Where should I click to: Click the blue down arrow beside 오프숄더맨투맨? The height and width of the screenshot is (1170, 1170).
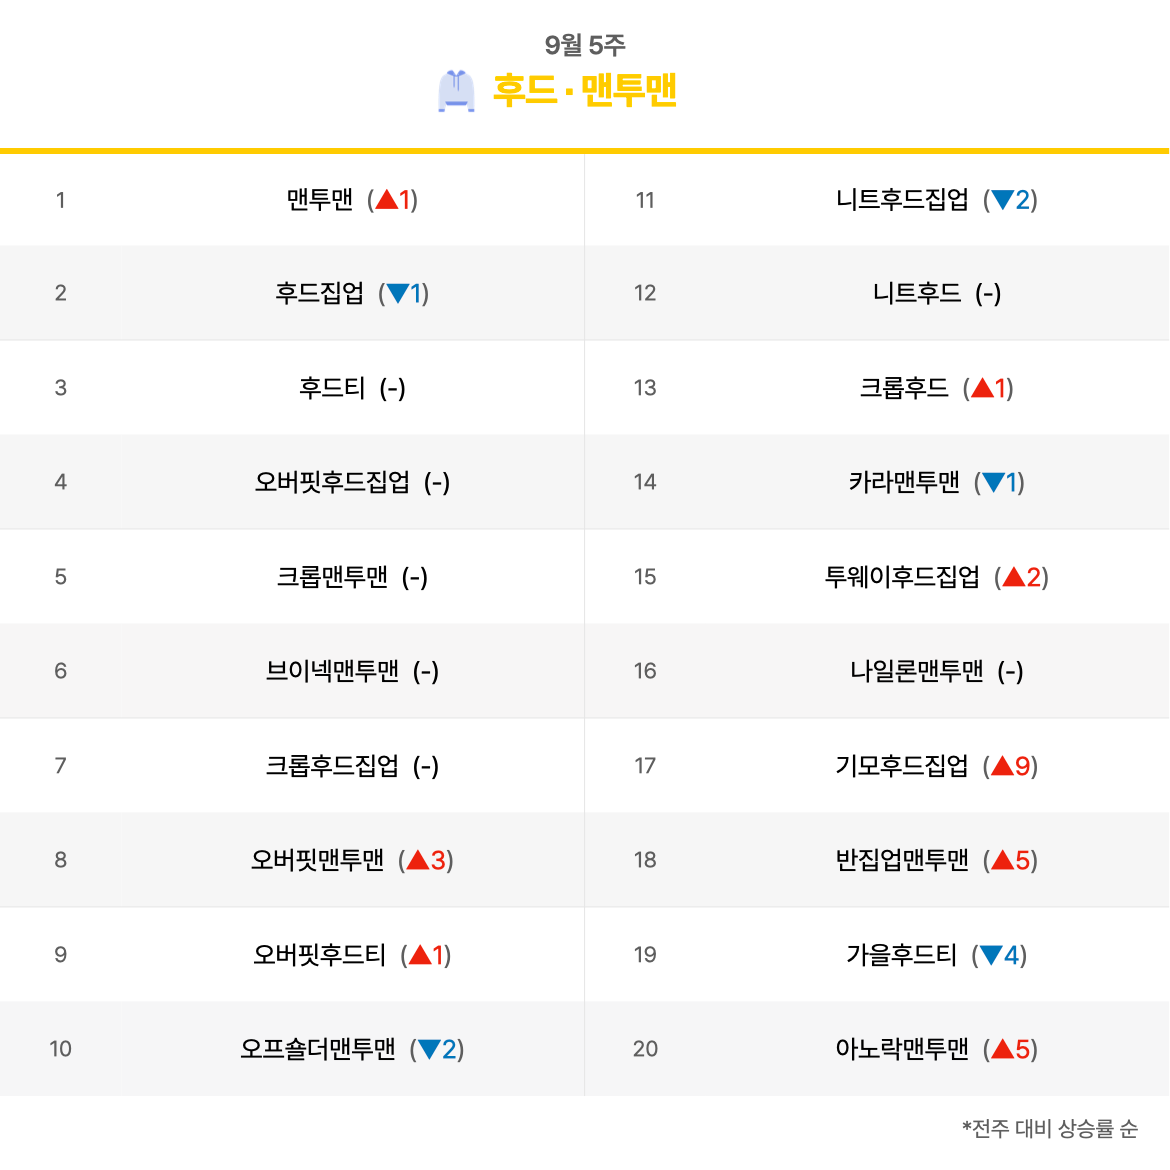(429, 1049)
